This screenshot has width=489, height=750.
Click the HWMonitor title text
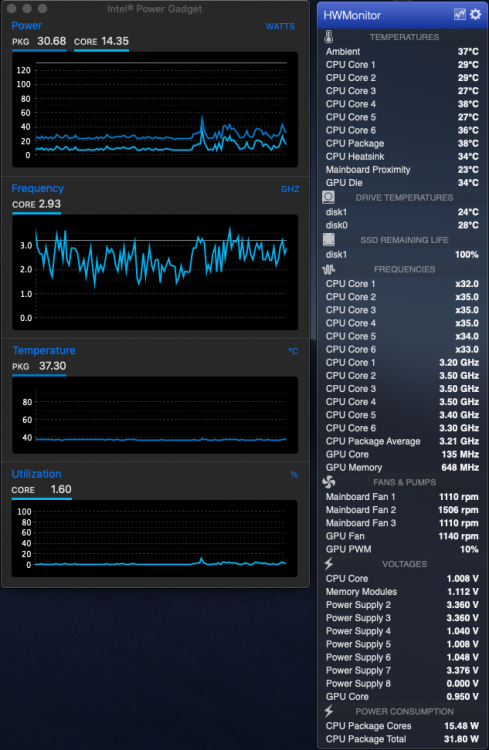[x=352, y=15]
